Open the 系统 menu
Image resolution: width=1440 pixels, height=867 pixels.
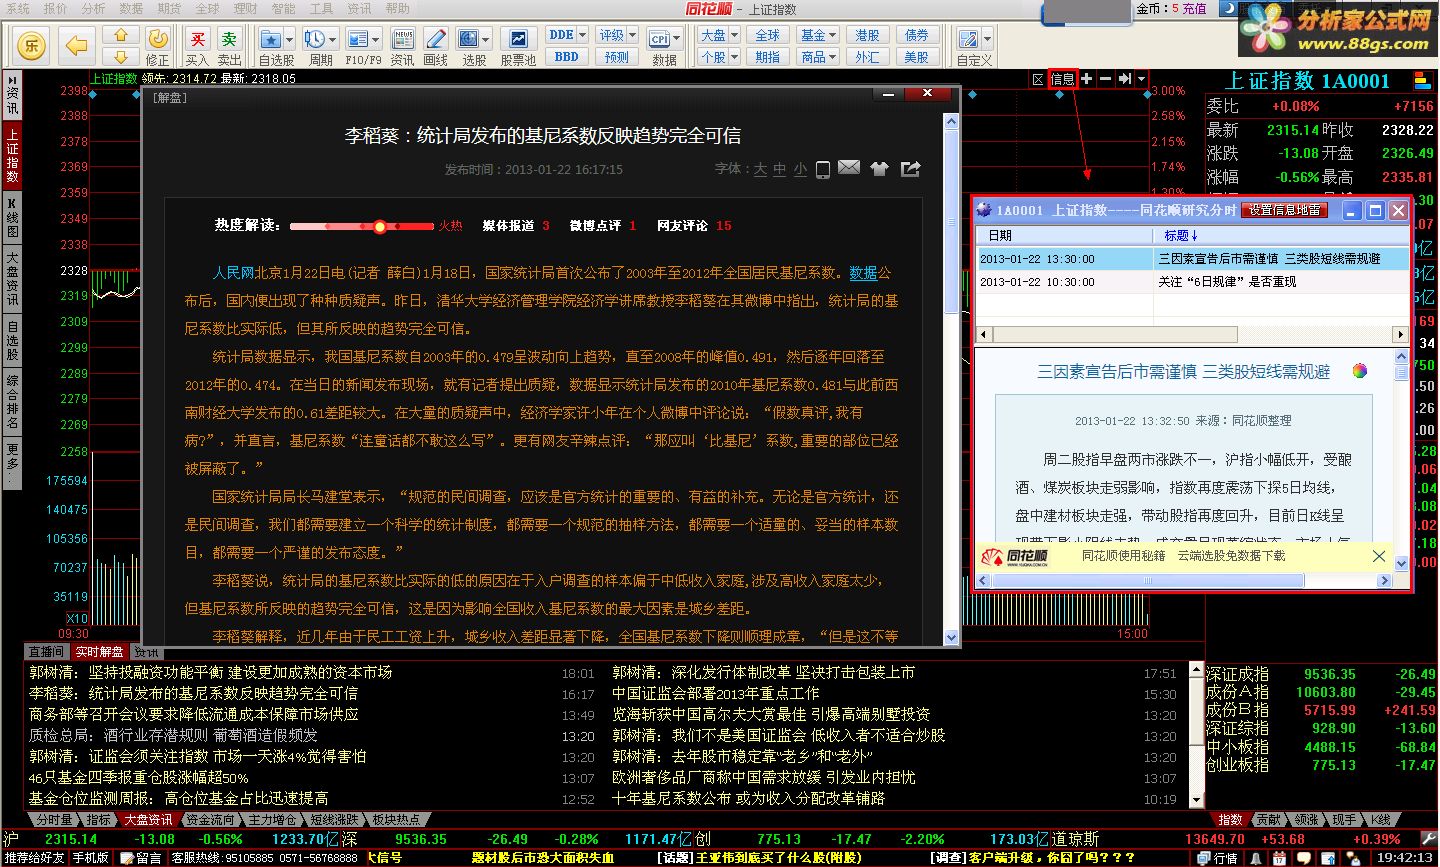(x=18, y=8)
